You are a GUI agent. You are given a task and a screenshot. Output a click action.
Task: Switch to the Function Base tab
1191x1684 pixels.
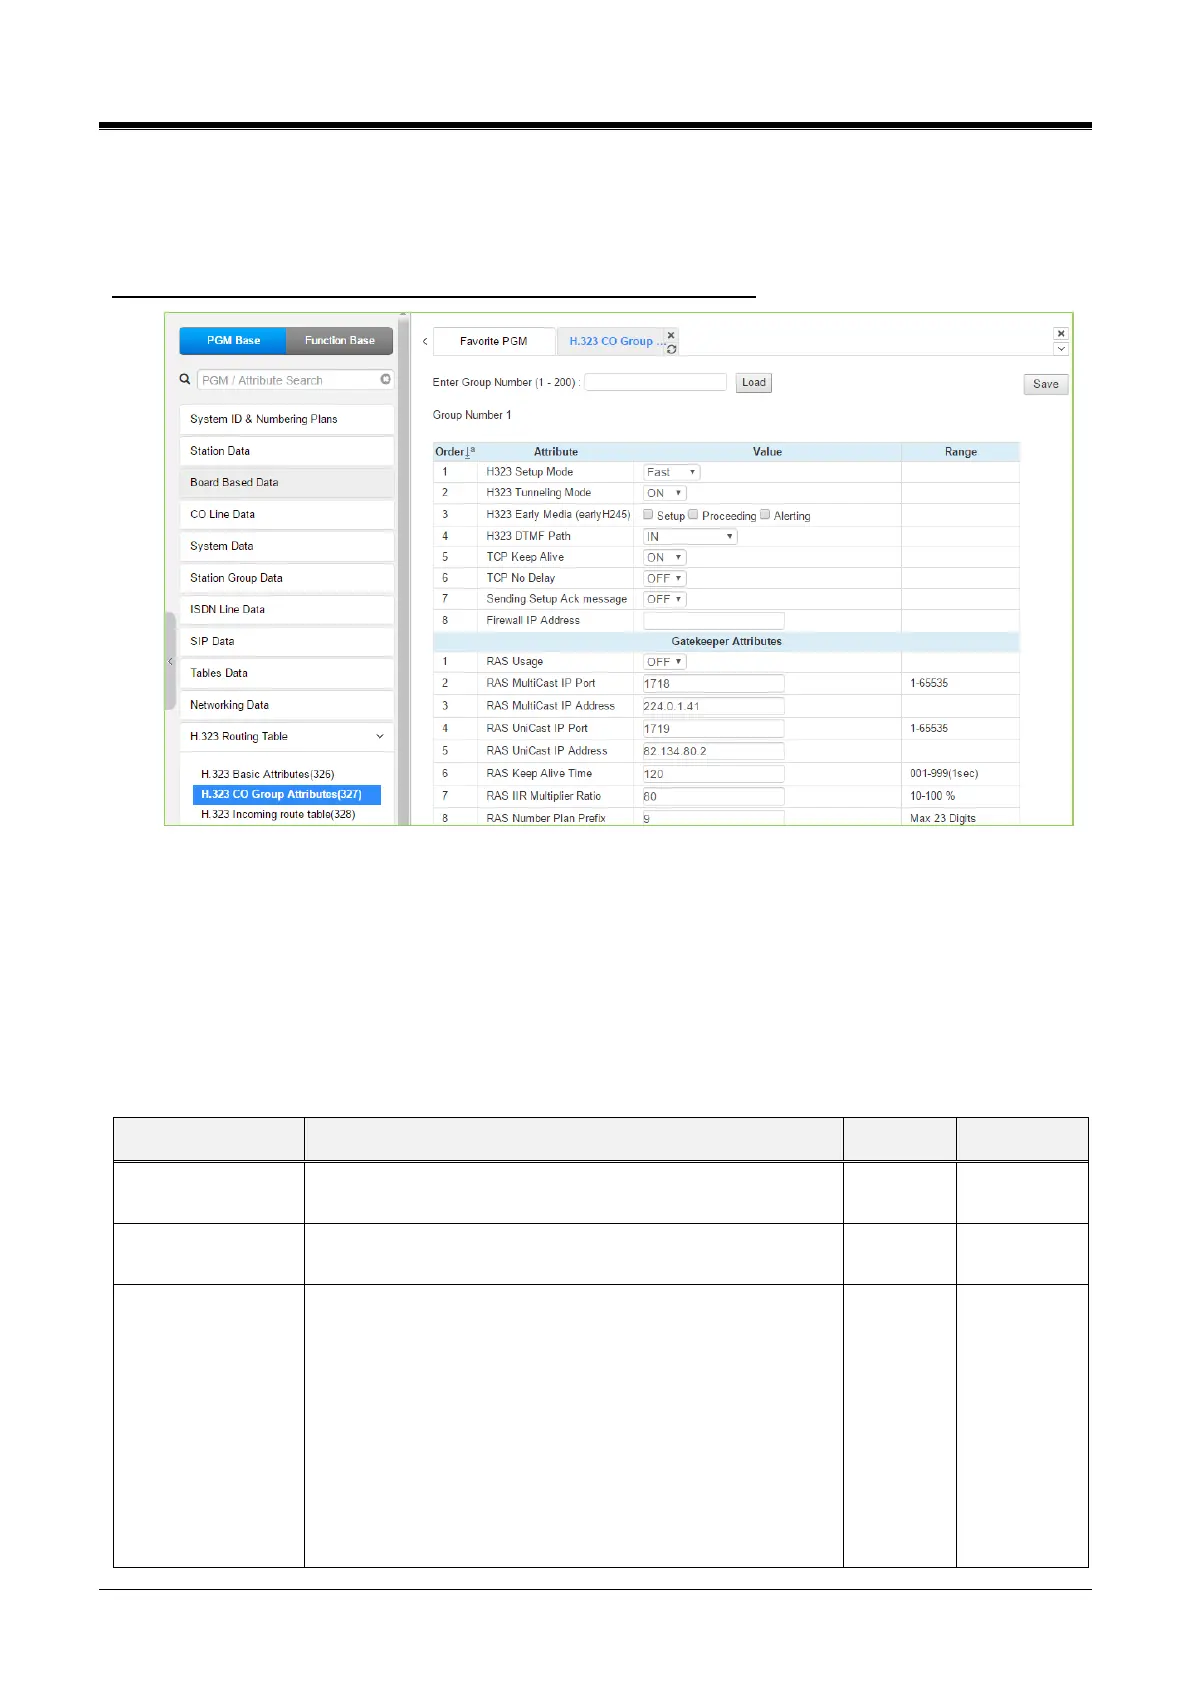339,341
